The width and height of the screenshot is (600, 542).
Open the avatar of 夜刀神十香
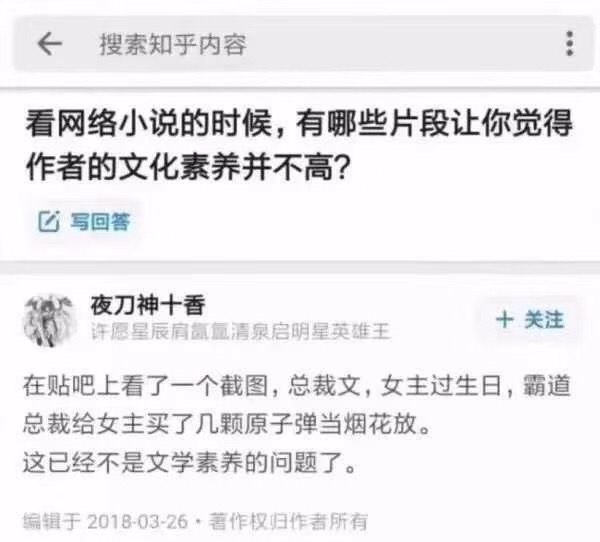pyautogui.click(x=49, y=320)
